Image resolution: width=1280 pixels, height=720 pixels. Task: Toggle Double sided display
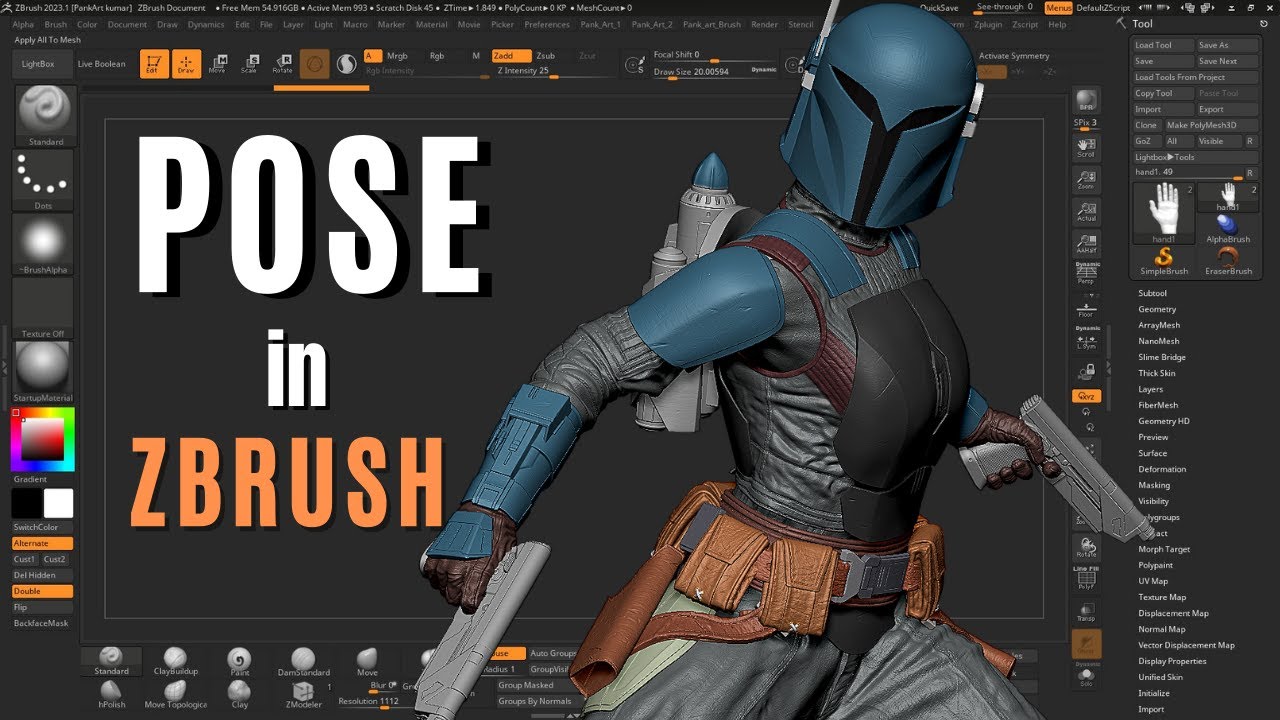pos(42,591)
